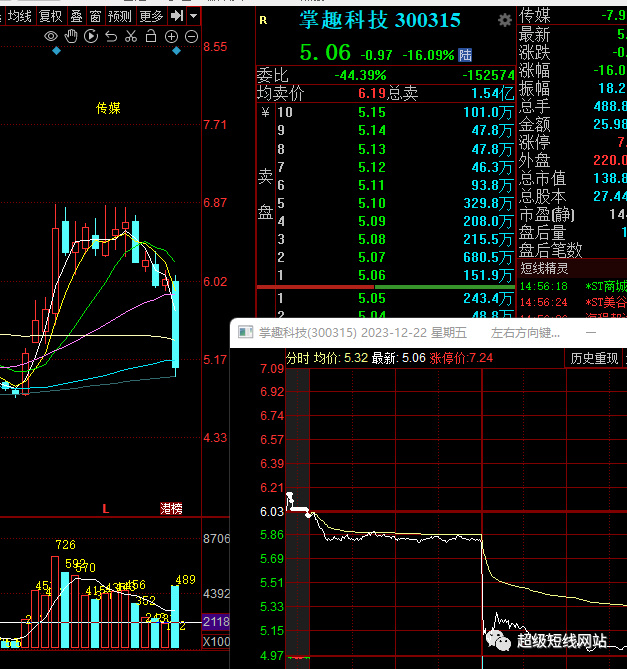627x669 pixels.
Task: Open the gear settings icon beside 掌趣科技 300315
Action: [505, 20]
